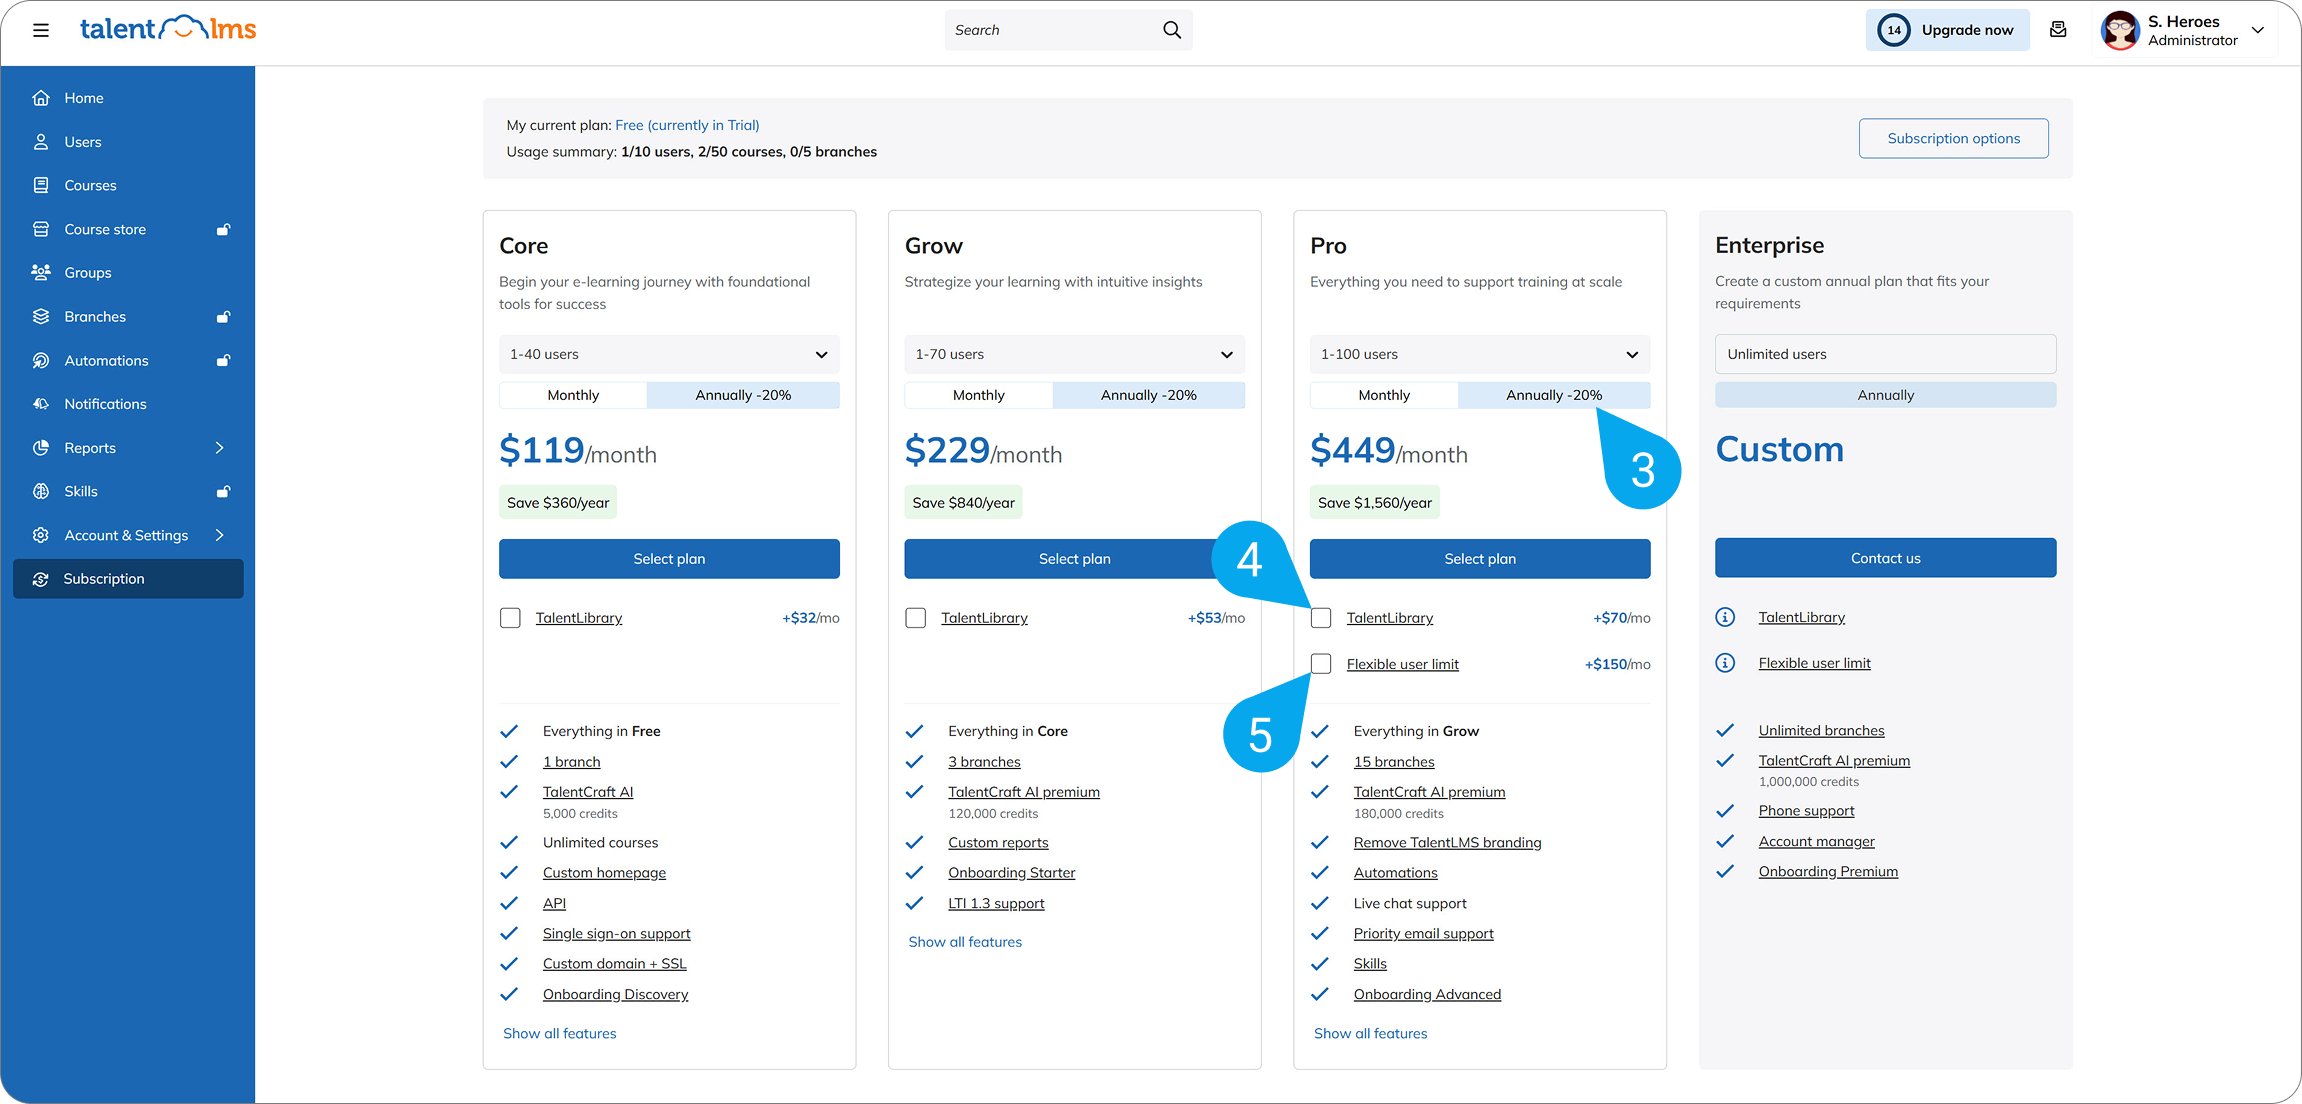Image resolution: width=2302 pixels, height=1104 pixels.
Task: Click the Account & Settings gear icon
Action: coord(41,535)
